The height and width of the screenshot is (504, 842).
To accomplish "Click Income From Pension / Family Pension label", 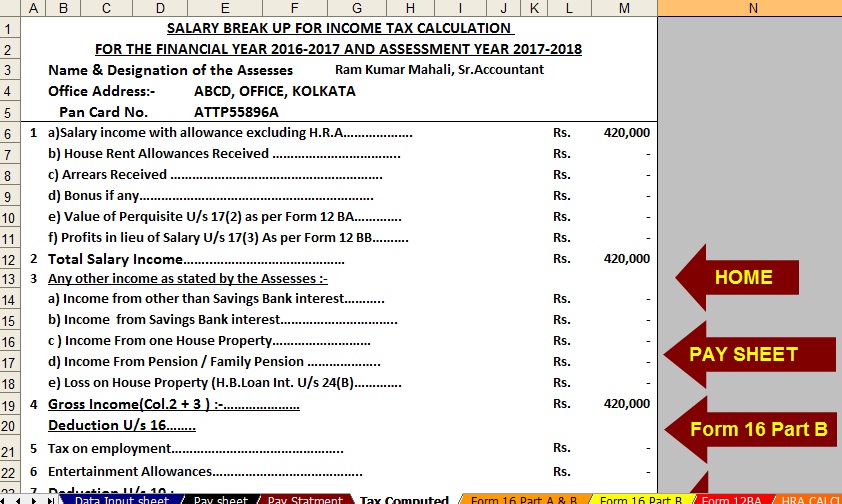I will [214, 362].
